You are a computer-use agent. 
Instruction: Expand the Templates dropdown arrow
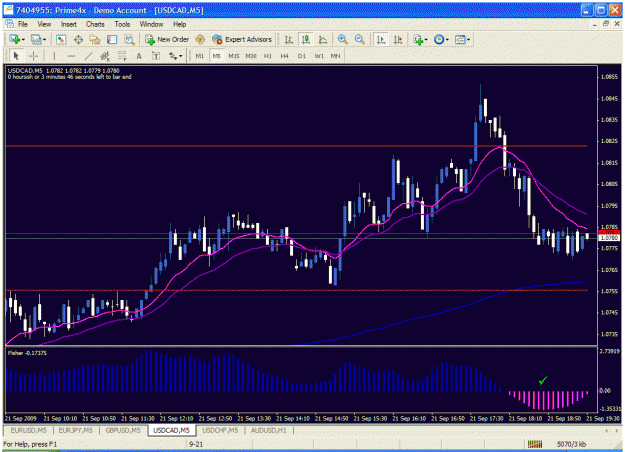coord(468,39)
